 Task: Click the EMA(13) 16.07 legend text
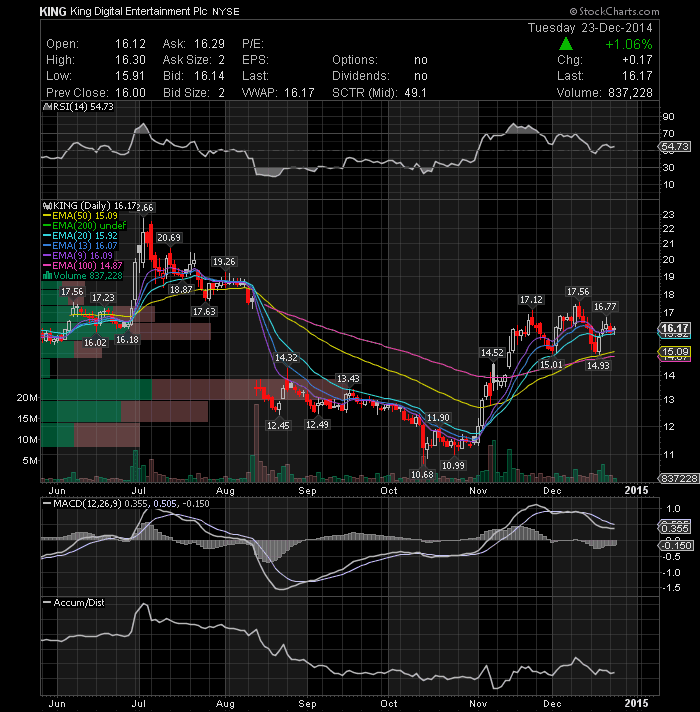tap(85, 246)
